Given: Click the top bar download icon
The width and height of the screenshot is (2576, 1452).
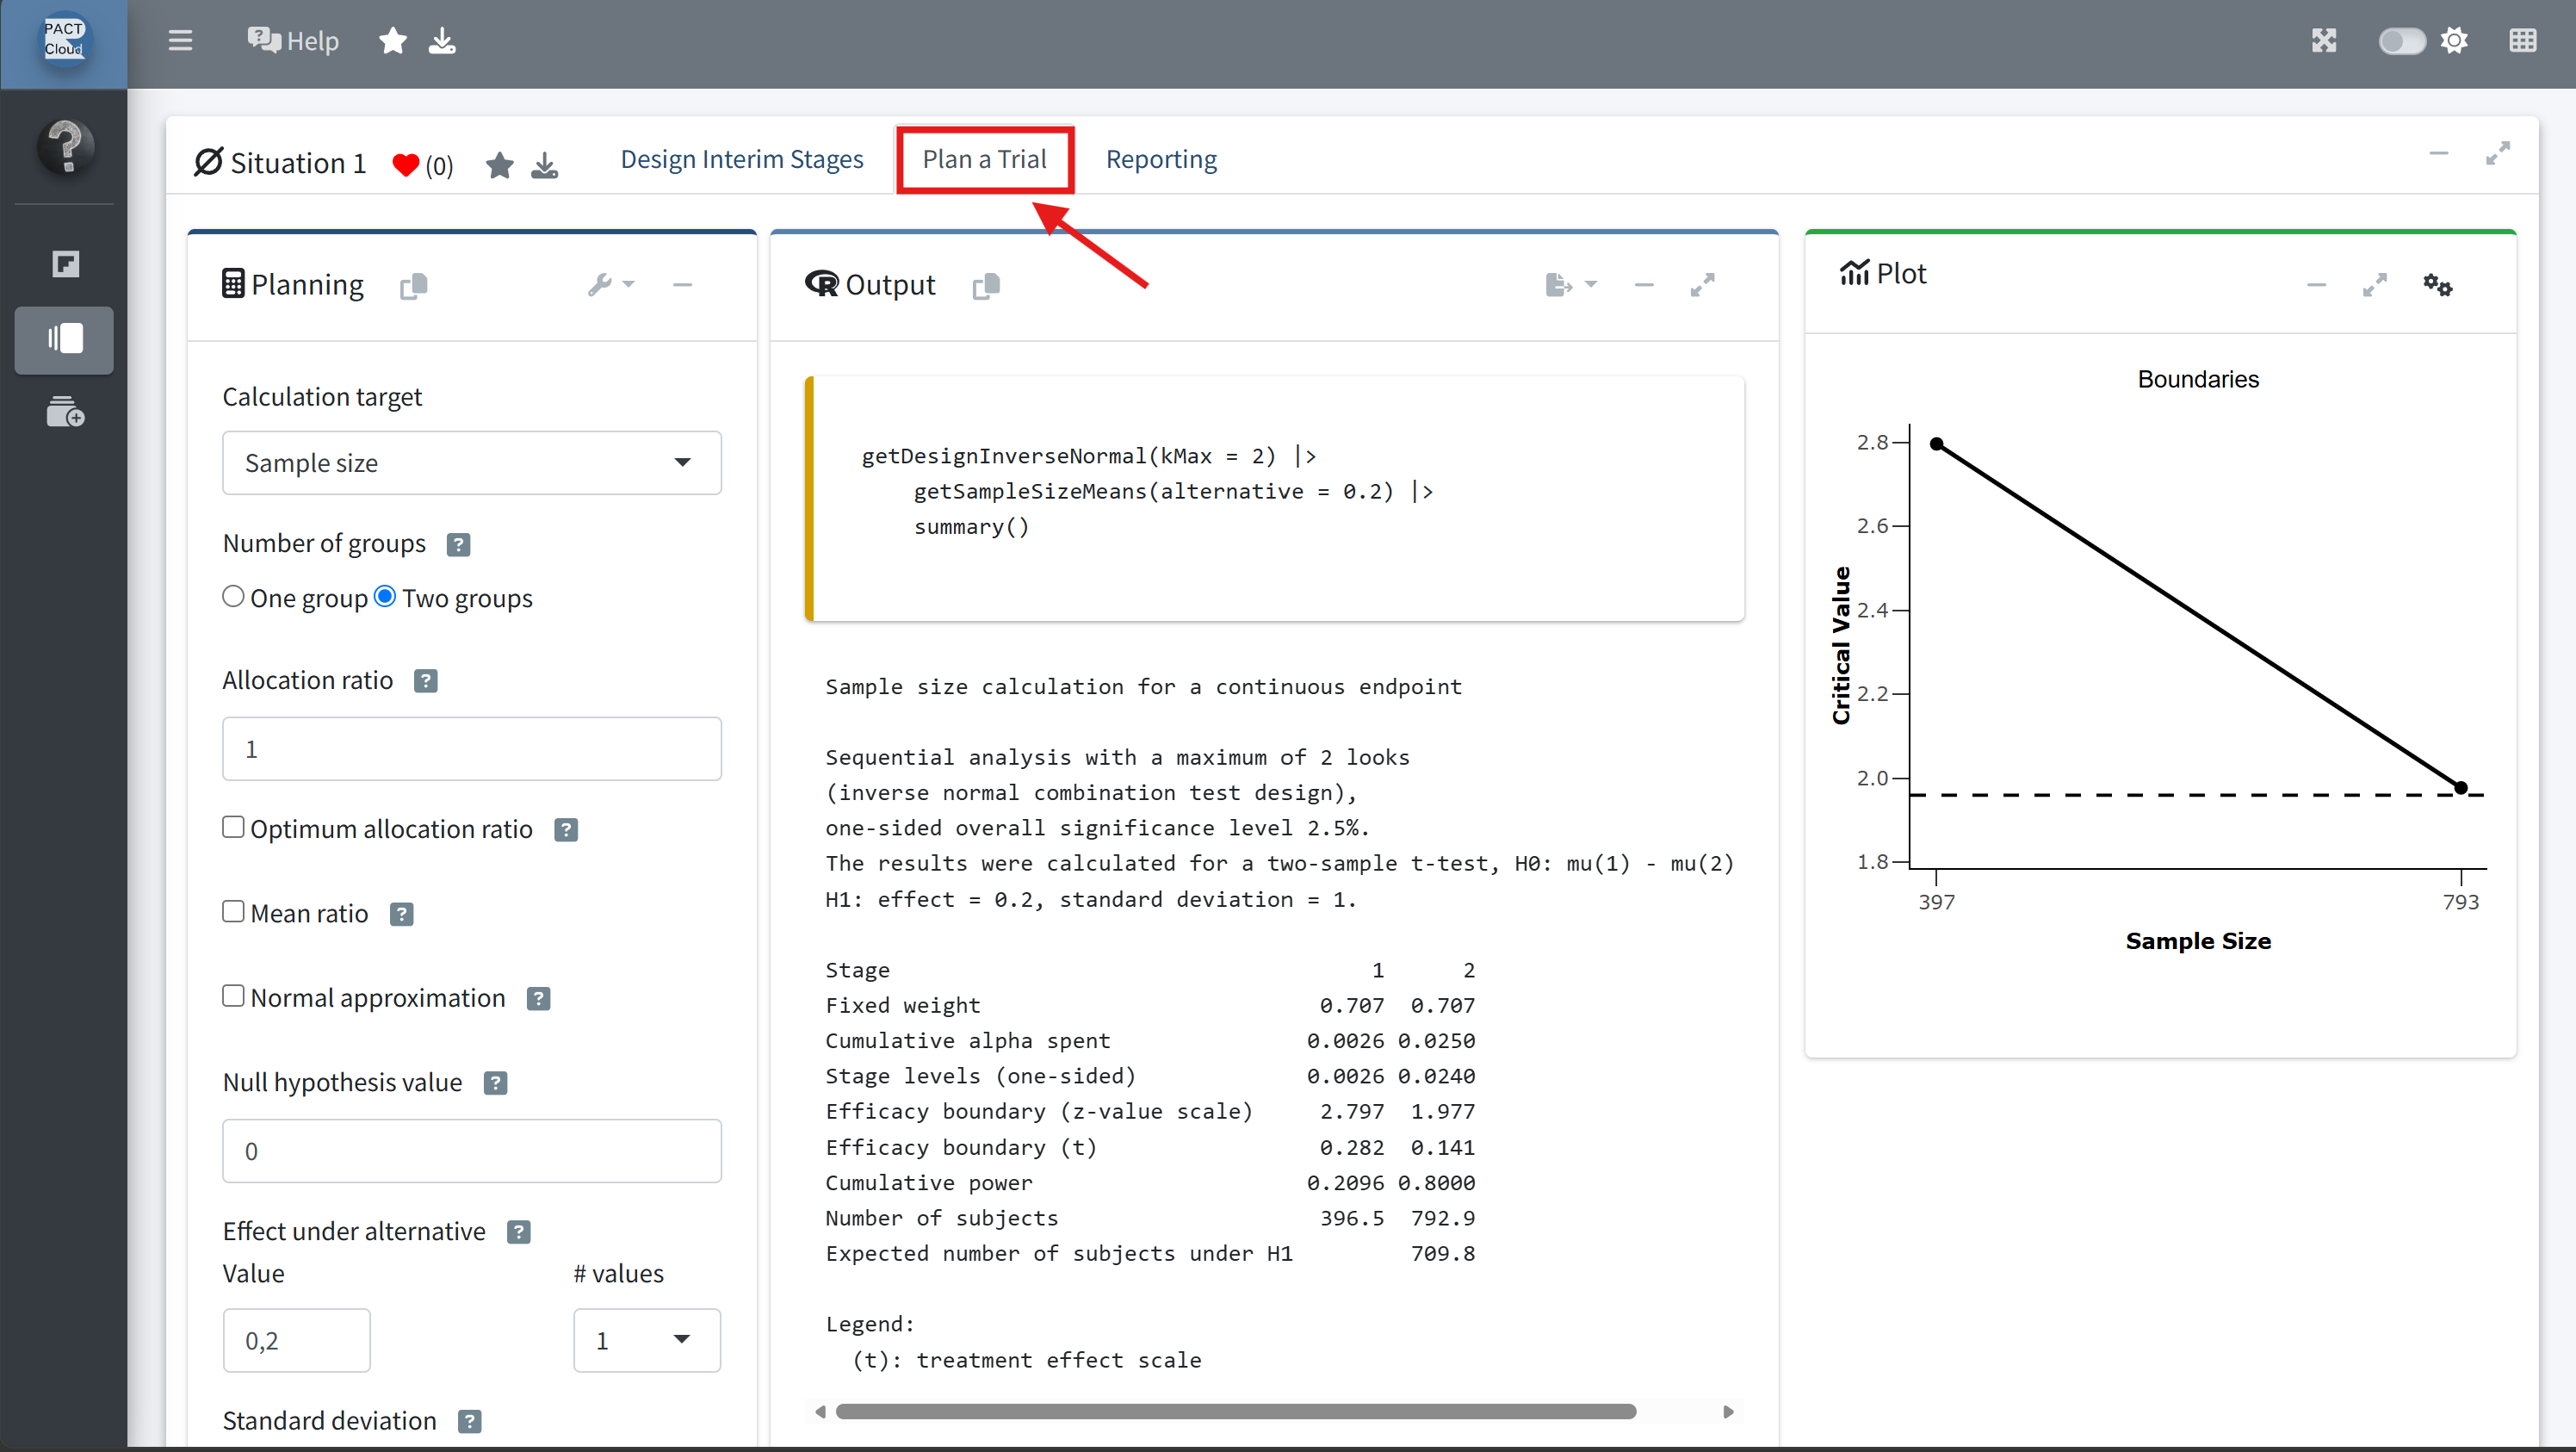Looking at the screenshot, I should 442,41.
